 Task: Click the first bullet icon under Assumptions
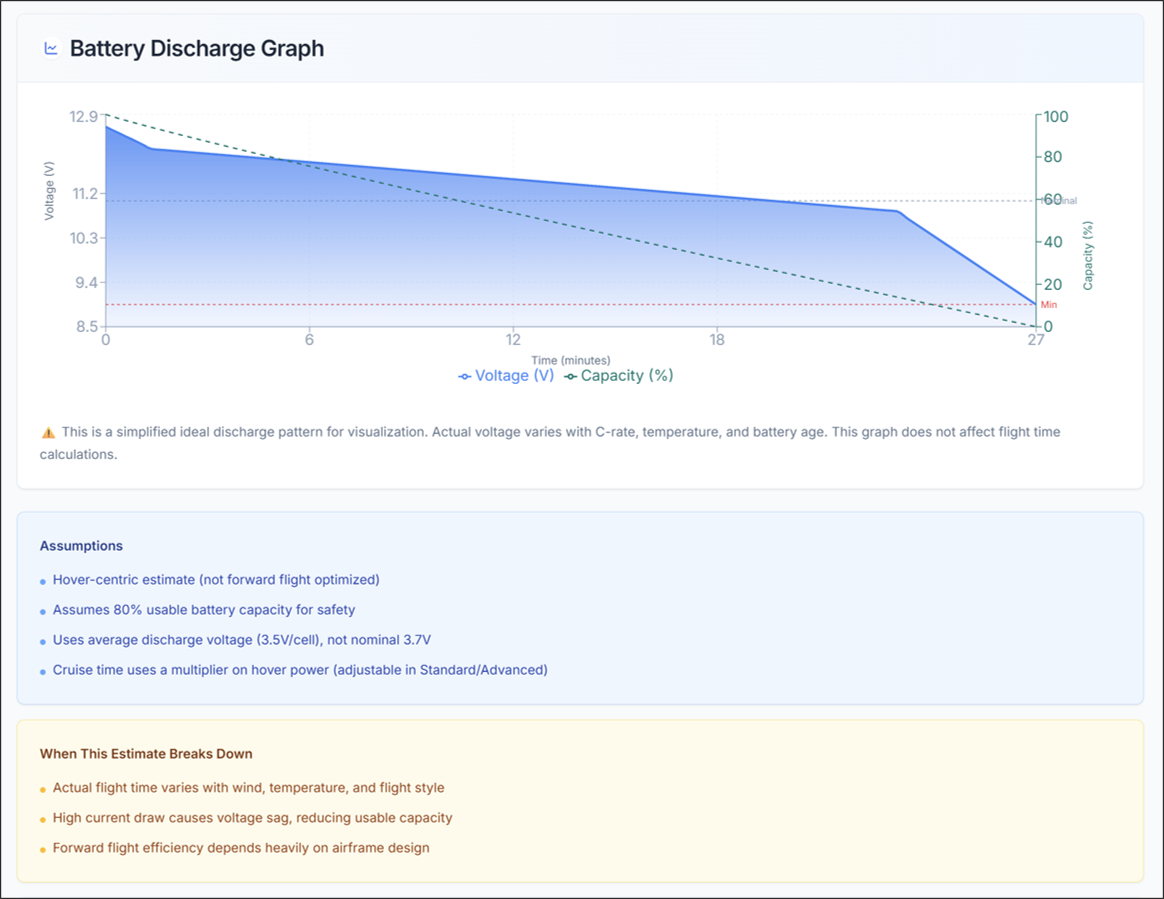(x=42, y=580)
